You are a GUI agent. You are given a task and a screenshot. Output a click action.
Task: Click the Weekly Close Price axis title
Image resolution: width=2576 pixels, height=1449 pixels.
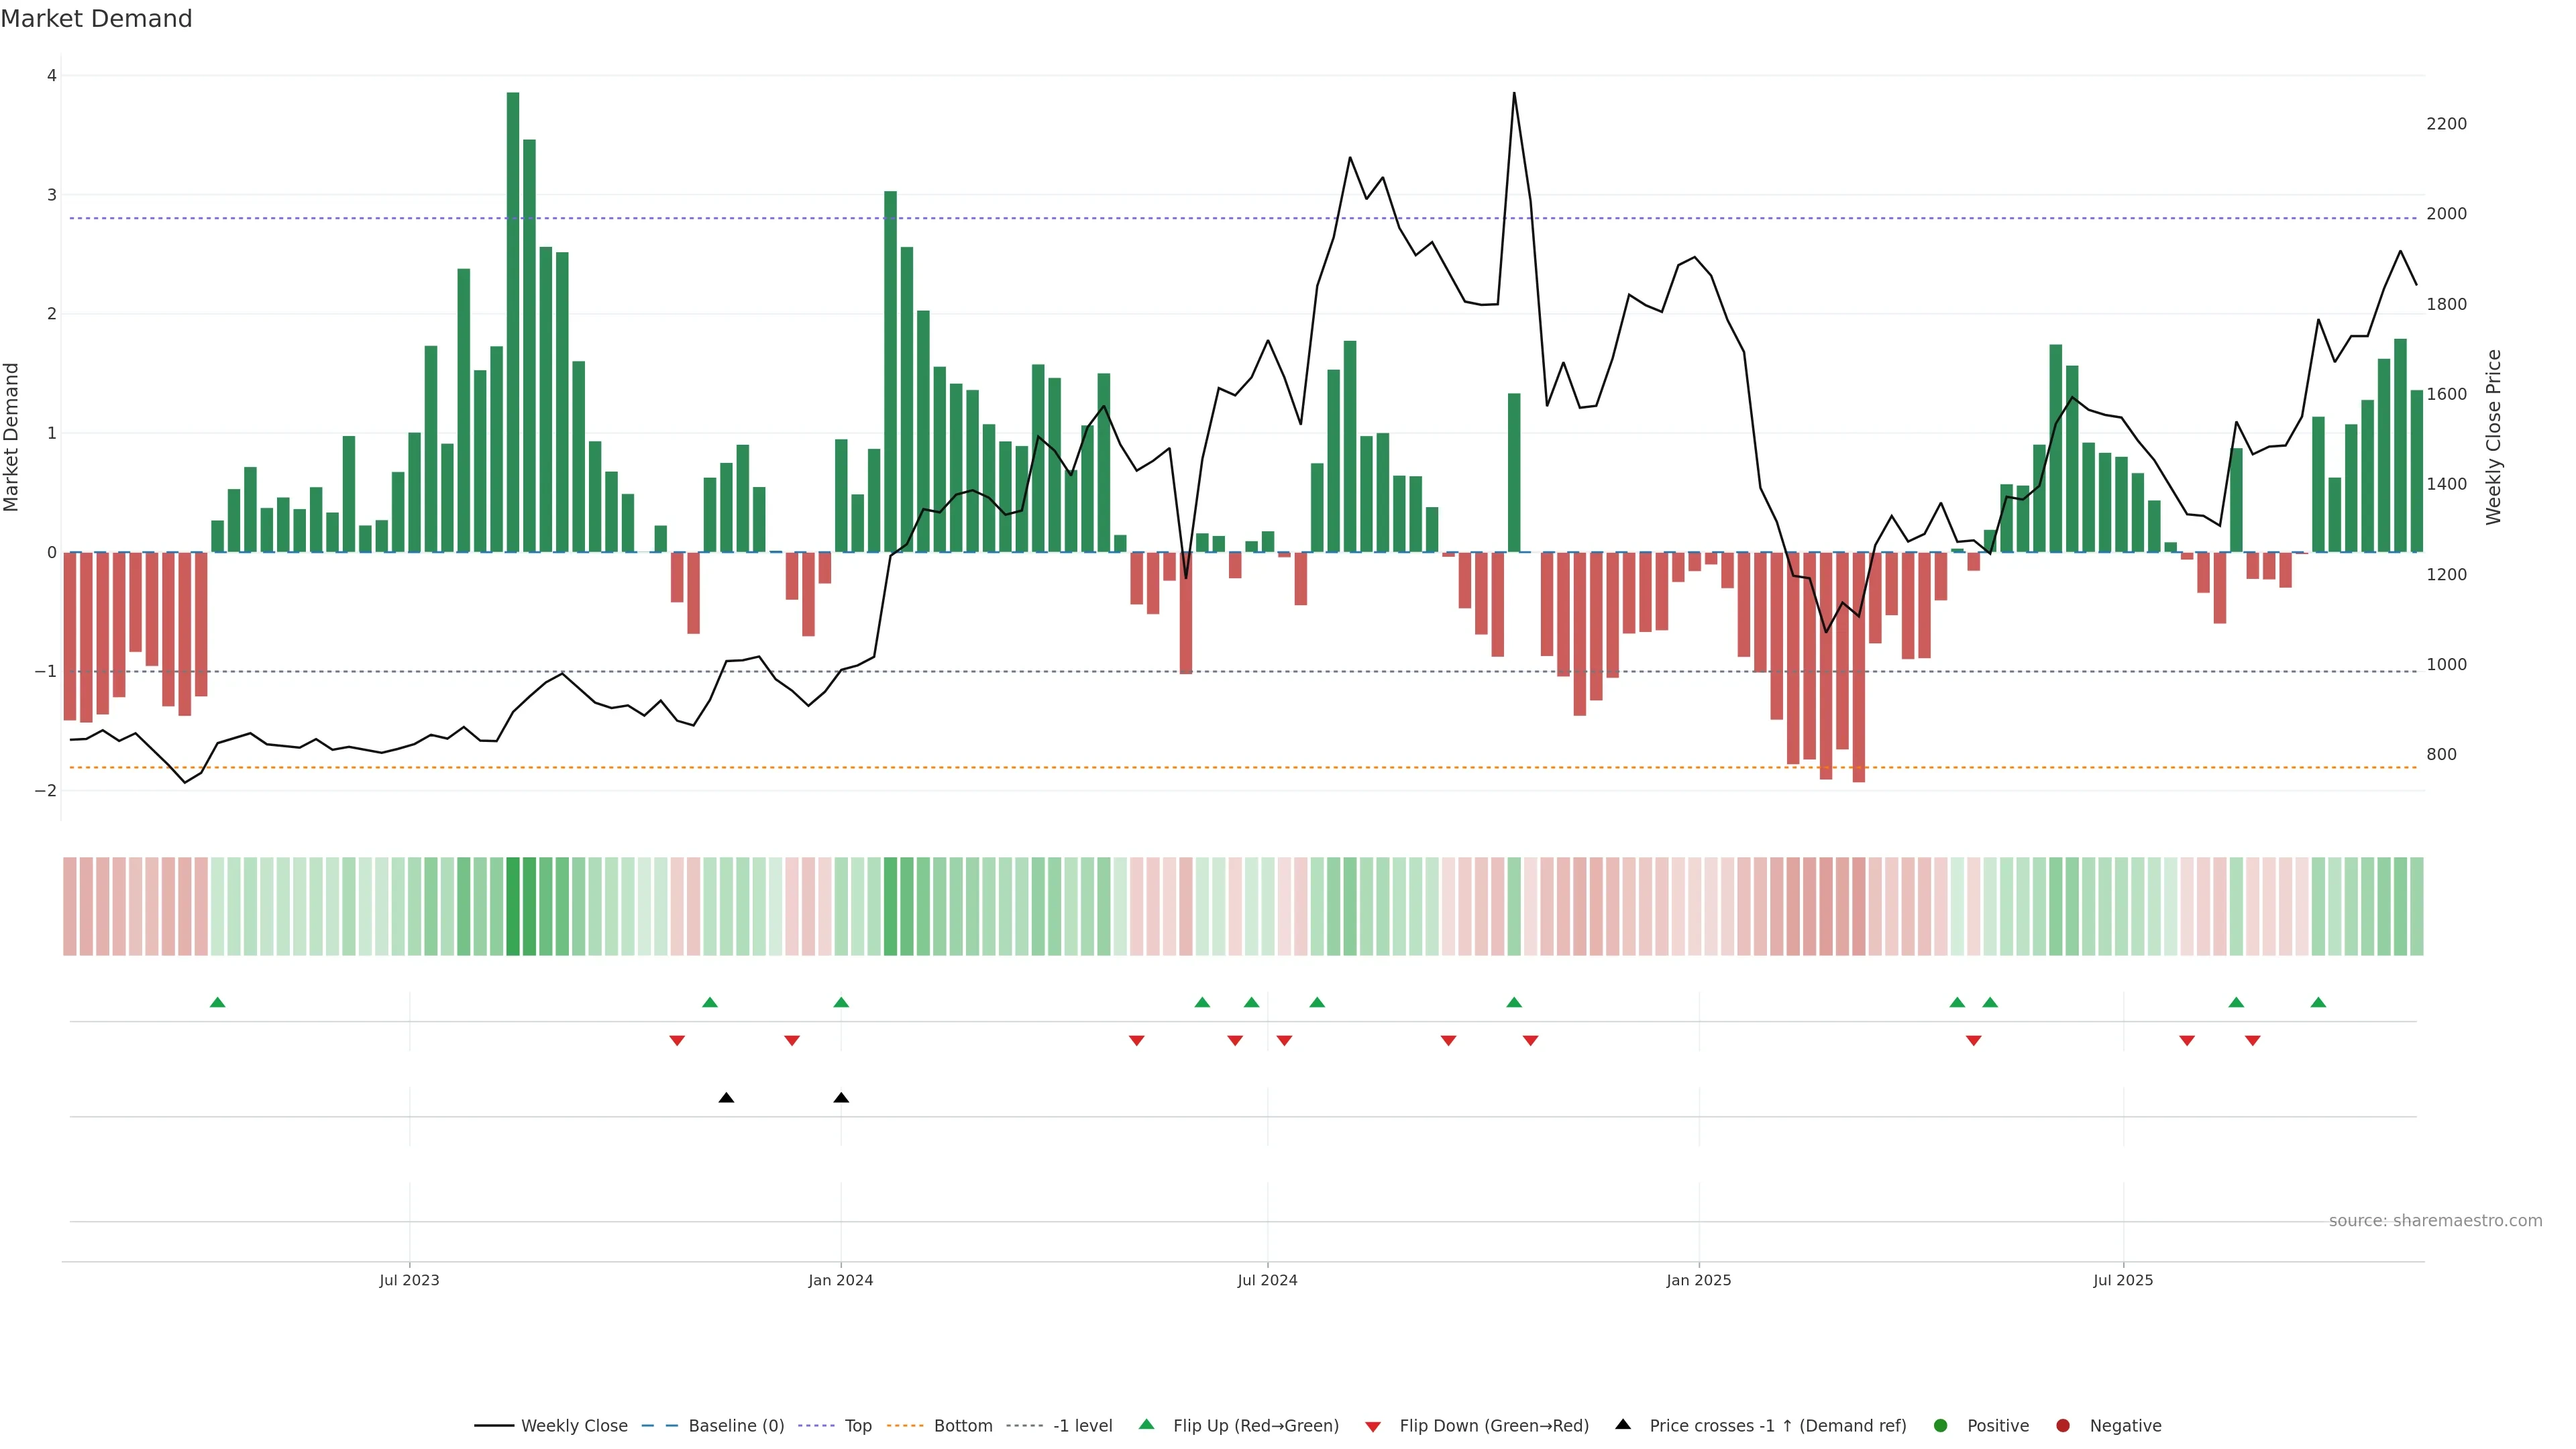[x=2493, y=437]
